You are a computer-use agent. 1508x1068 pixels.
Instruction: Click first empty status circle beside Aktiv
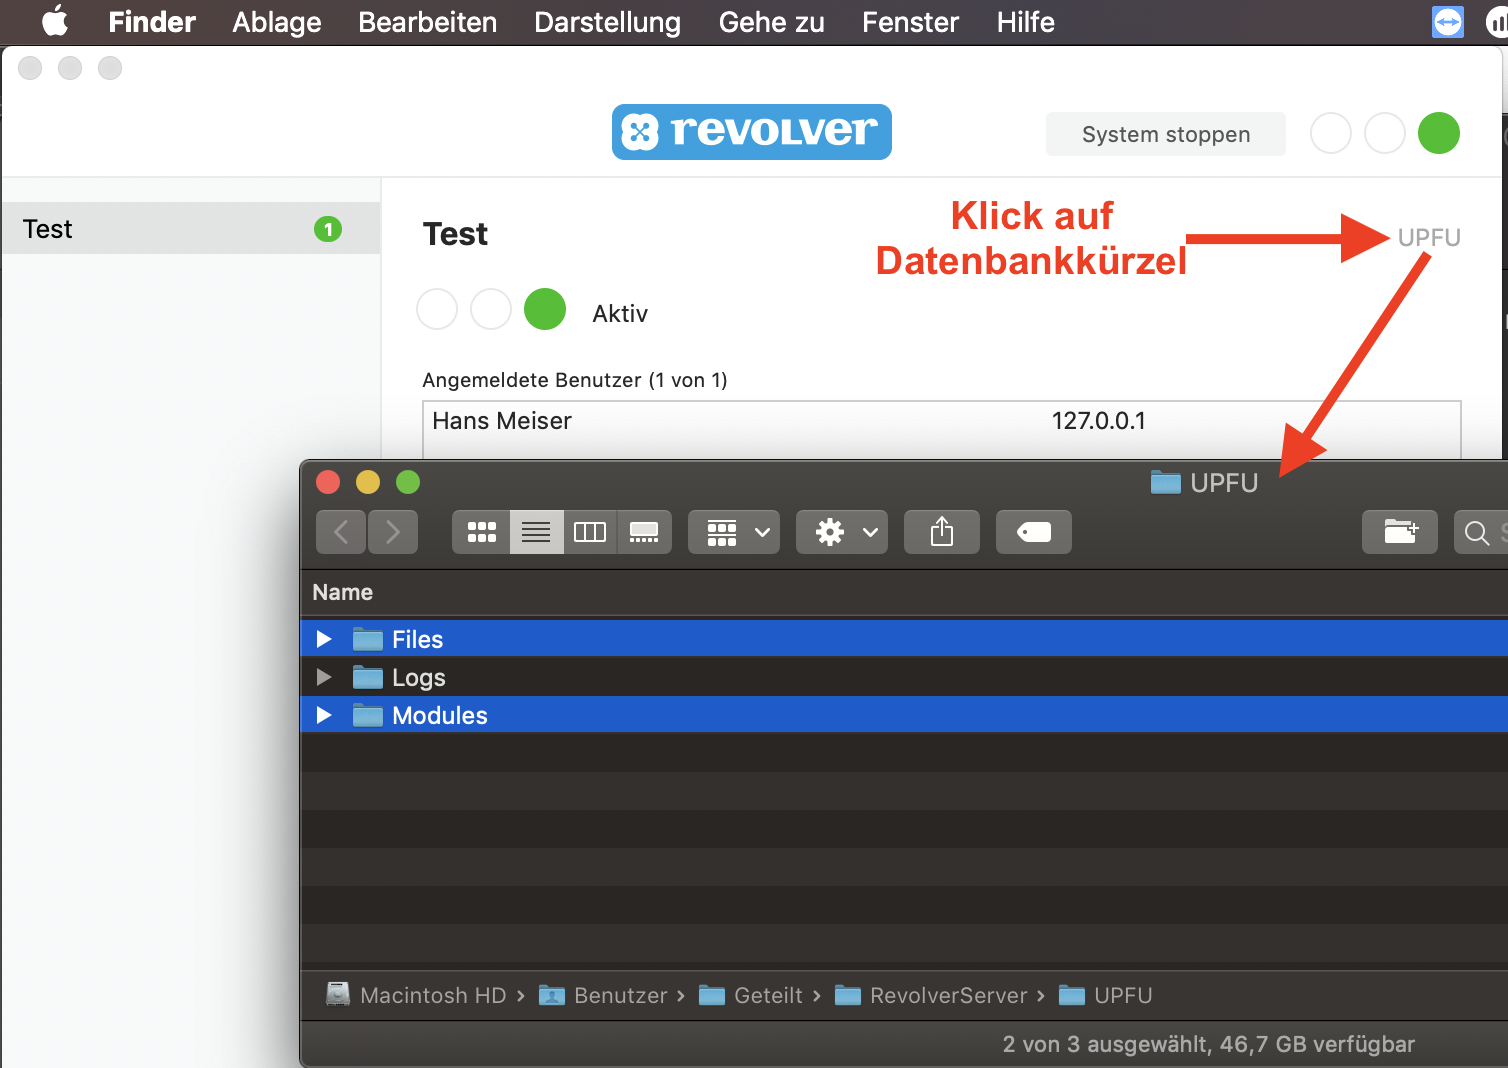[437, 309]
